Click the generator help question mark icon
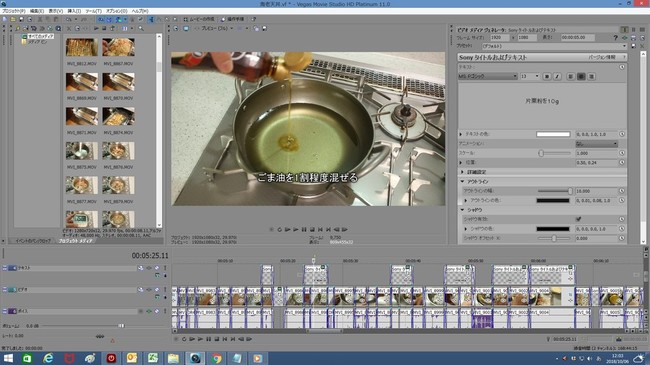650x365 pixels. click(x=615, y=38)
